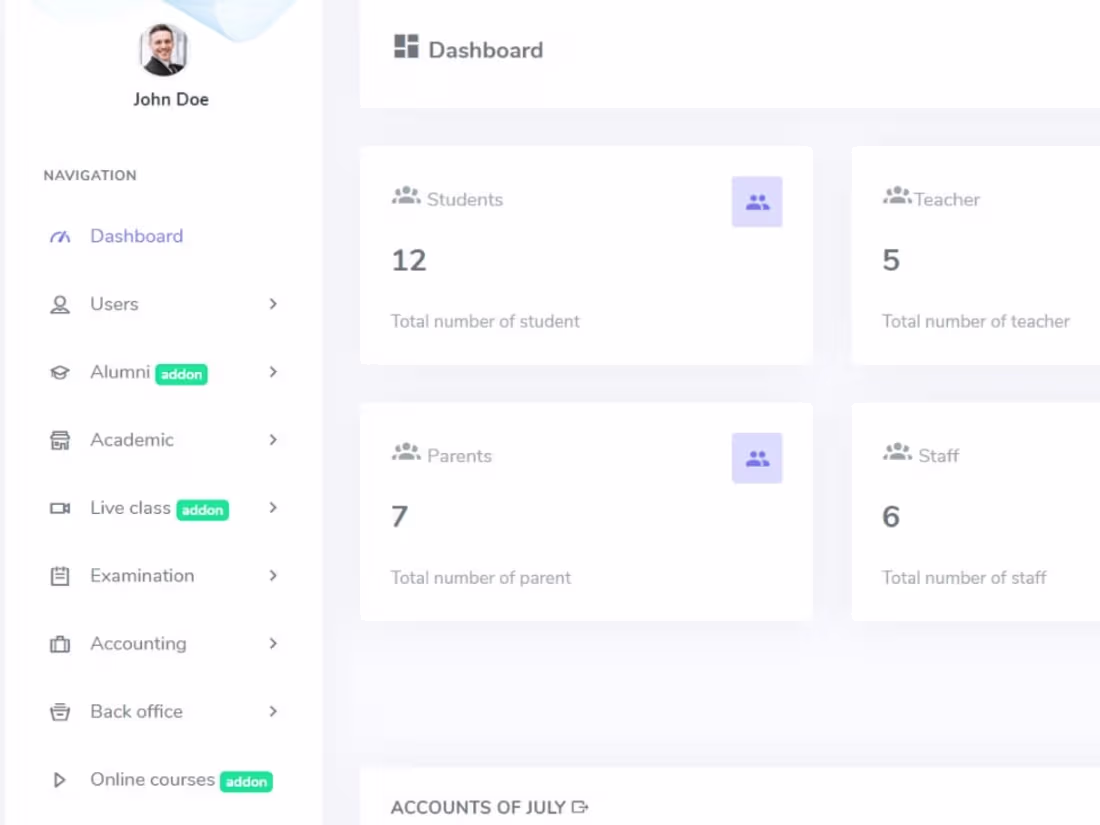Expand the Alumni submenu chevron

273,372
